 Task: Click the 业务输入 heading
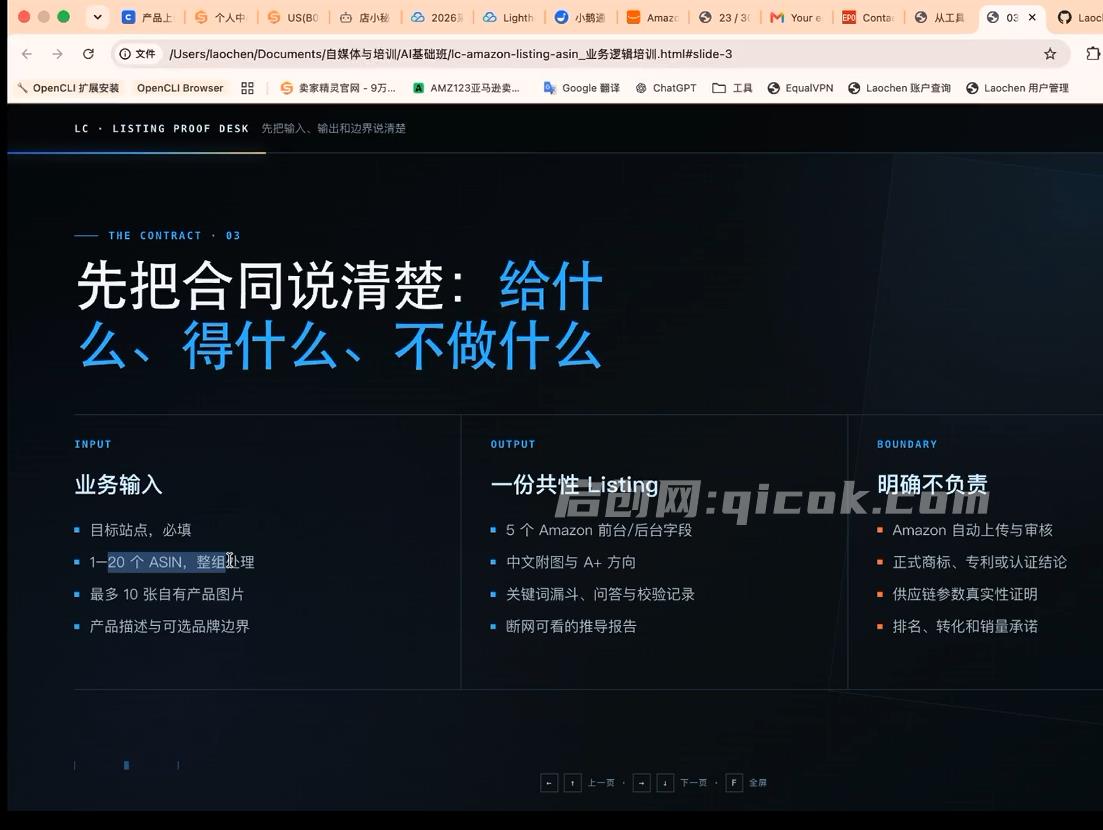point(118,485)
